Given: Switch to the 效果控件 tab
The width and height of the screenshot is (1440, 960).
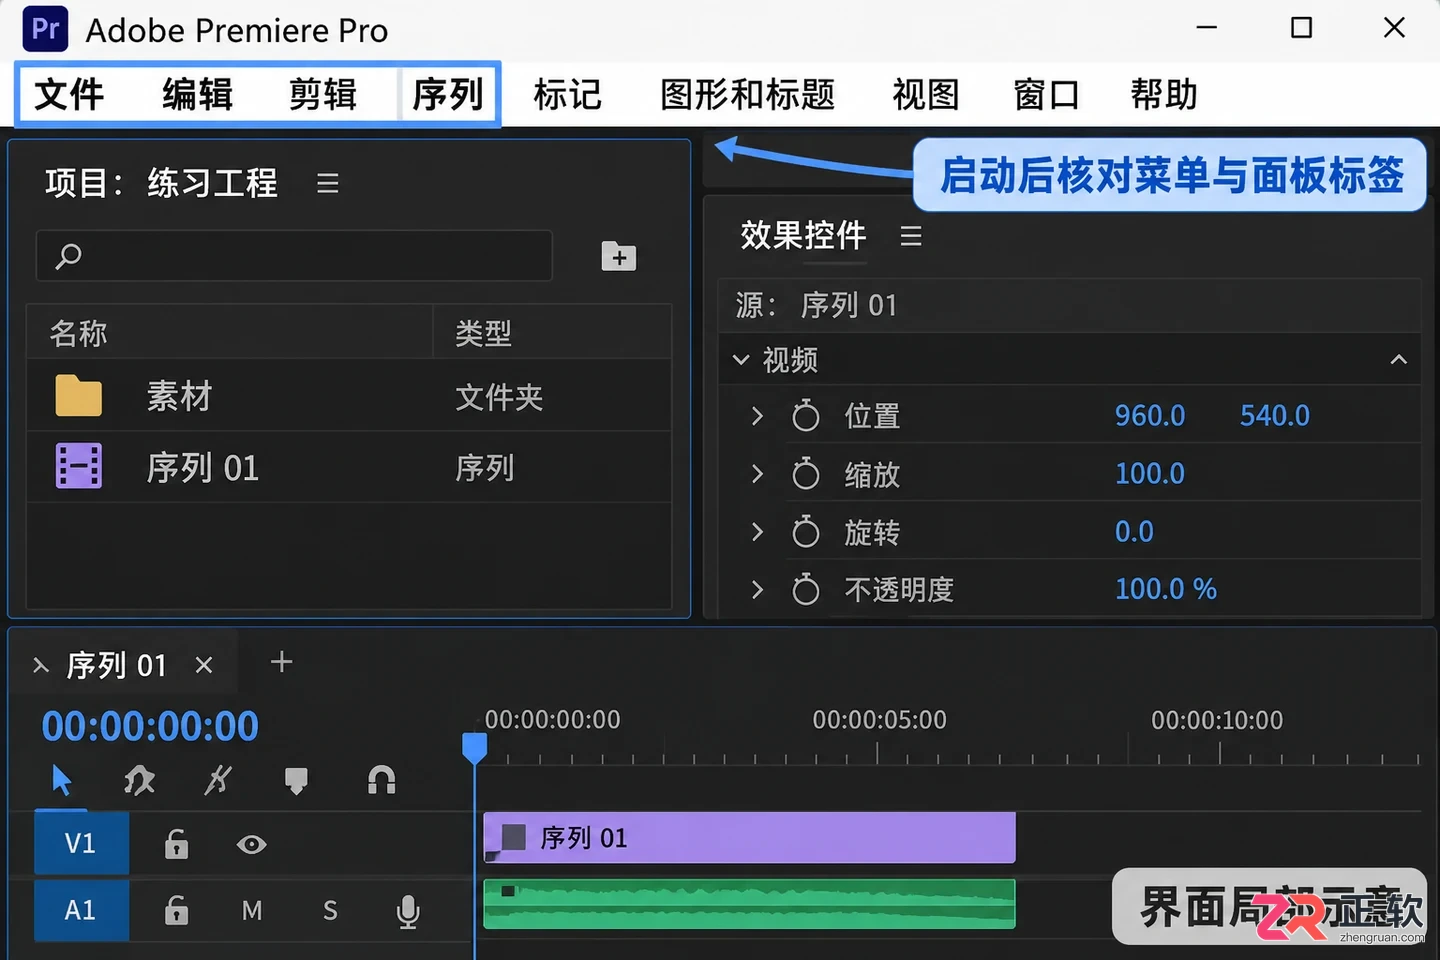Looking at the screenshot, I should pyautogui.click(x=803, y=236).
